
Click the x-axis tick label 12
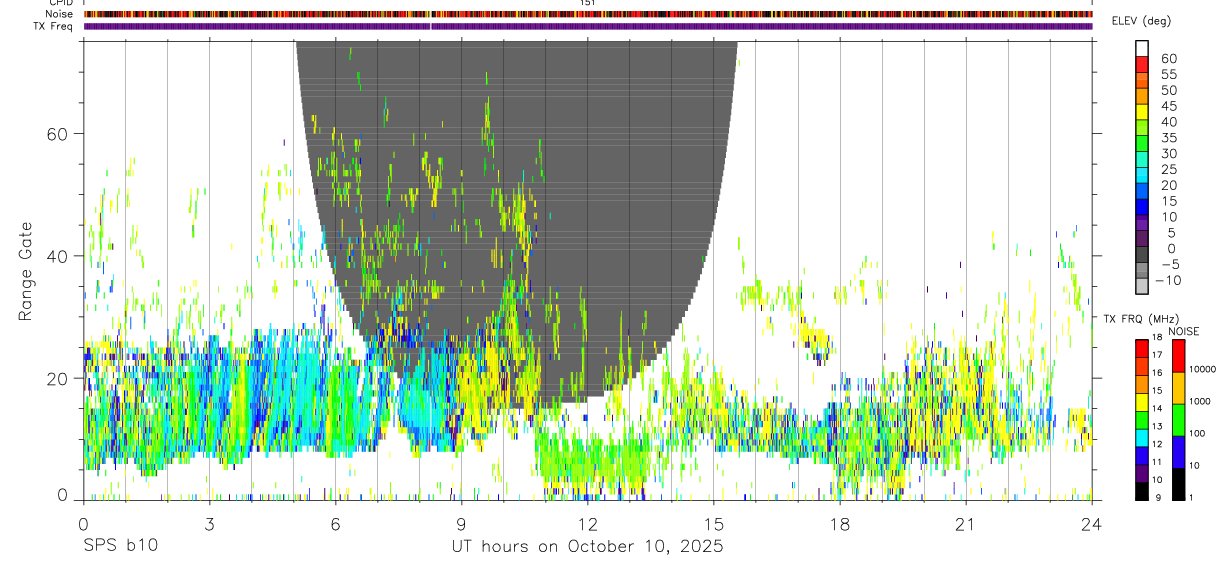587,524
